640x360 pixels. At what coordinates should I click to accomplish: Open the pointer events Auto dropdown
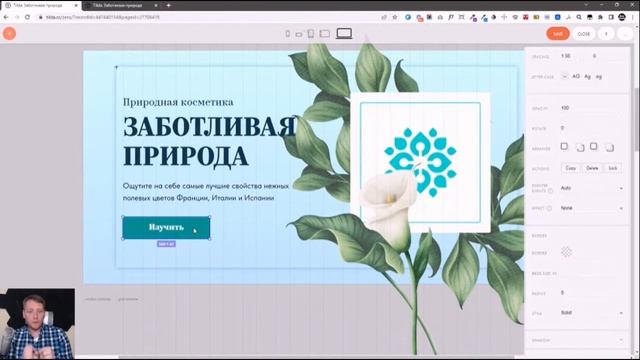tap(592, 188)
